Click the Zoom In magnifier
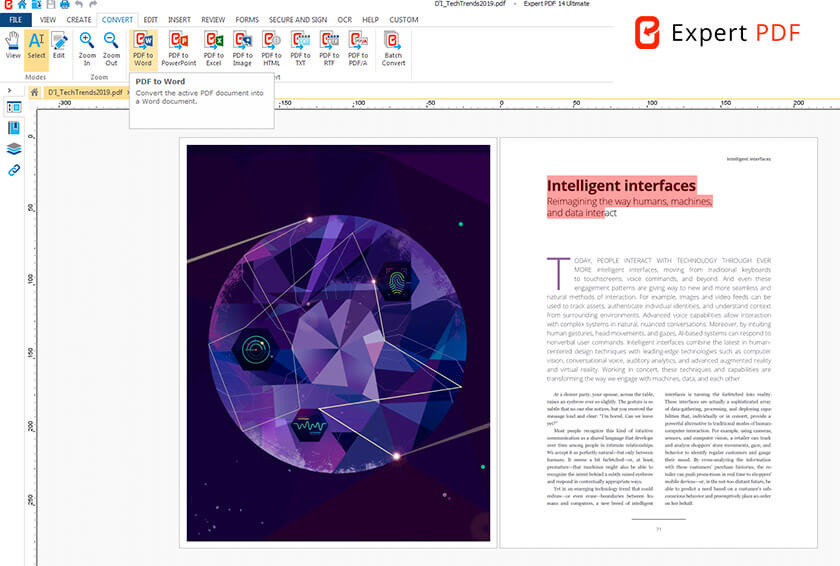 87,47
